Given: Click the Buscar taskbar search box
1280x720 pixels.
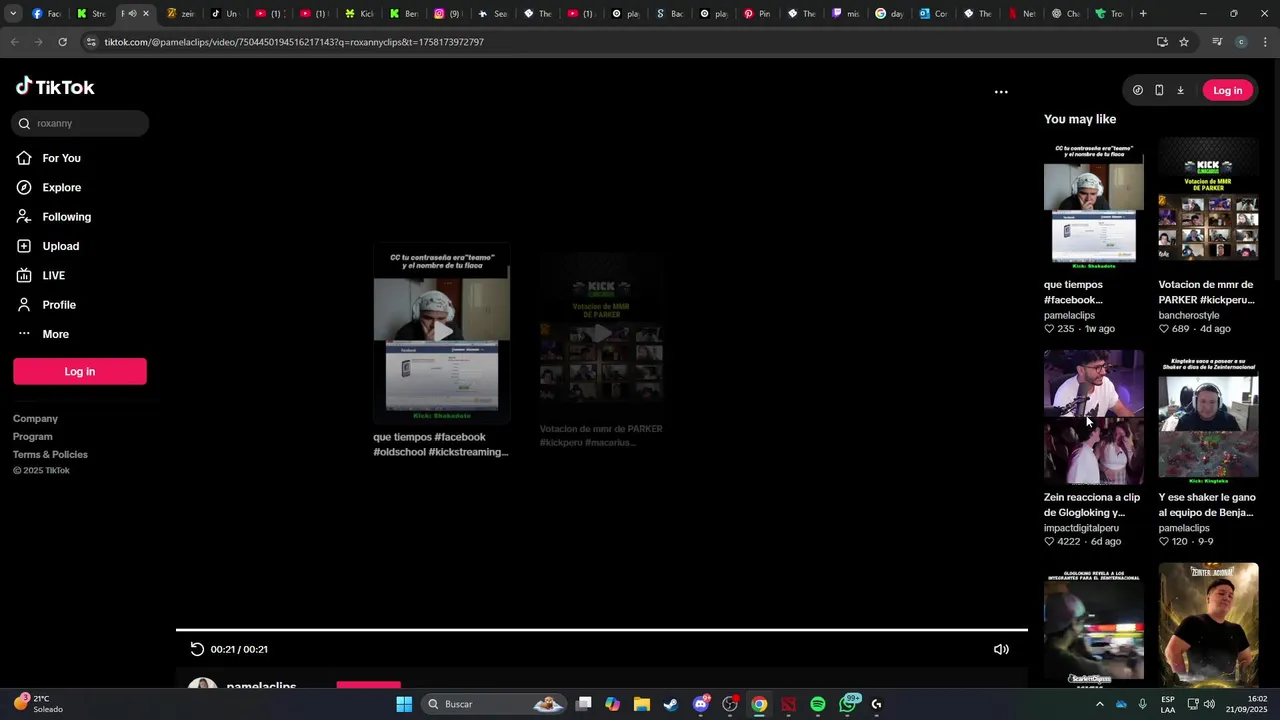Looking at the screenshot, I should point(495,704).
